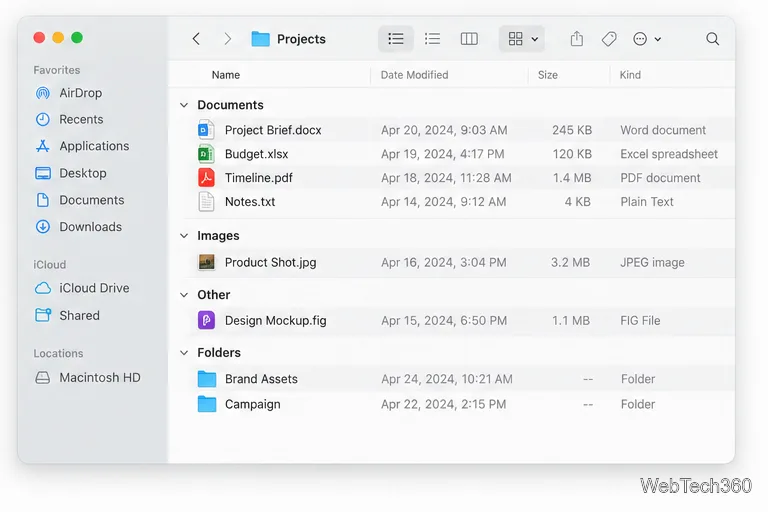
Task: Select the Campaign folder name
Action: 253,404
